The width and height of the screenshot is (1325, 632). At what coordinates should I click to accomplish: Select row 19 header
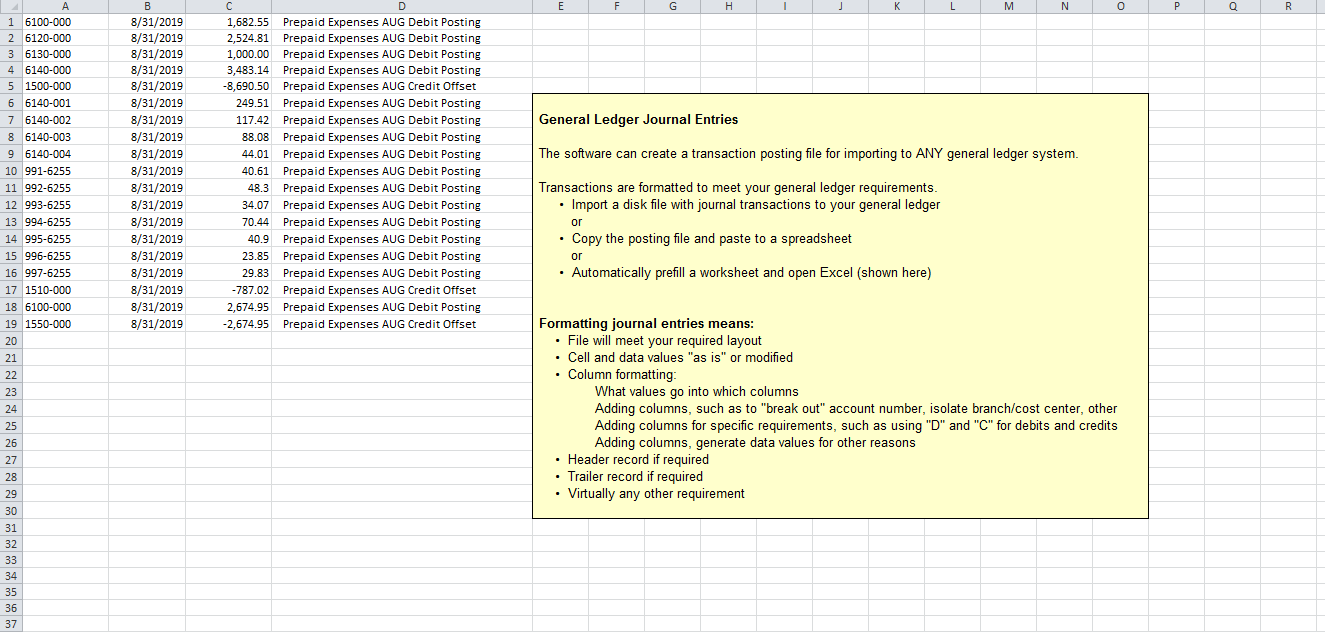[x=10, y=324]
